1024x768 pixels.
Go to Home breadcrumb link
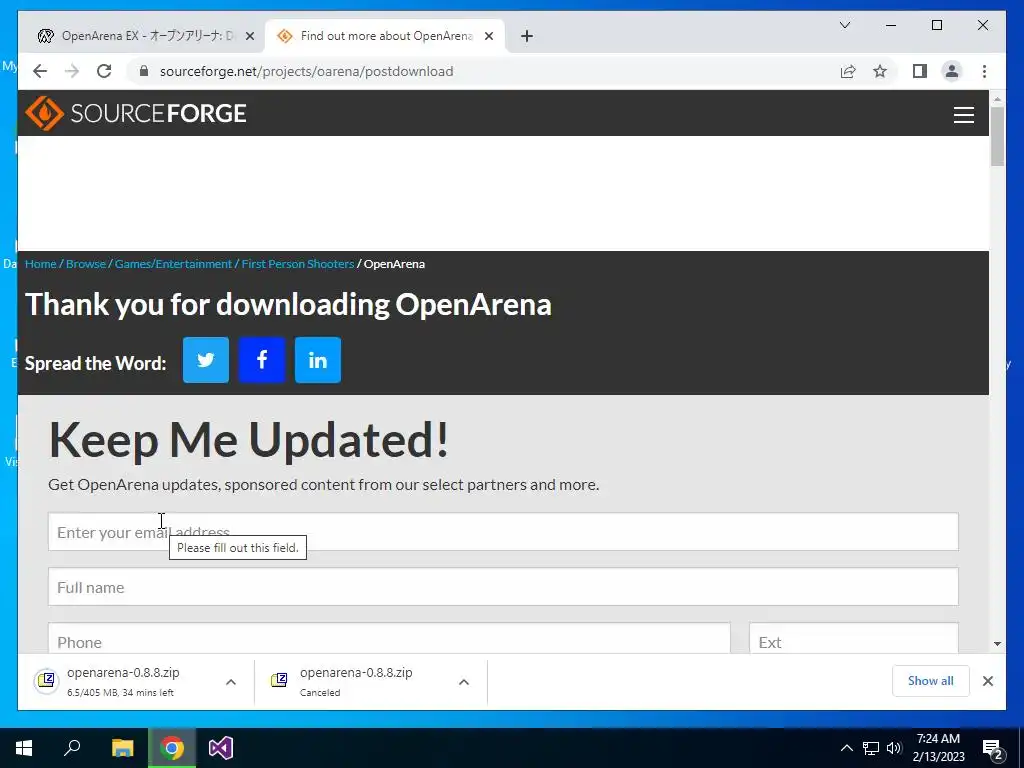40,264
